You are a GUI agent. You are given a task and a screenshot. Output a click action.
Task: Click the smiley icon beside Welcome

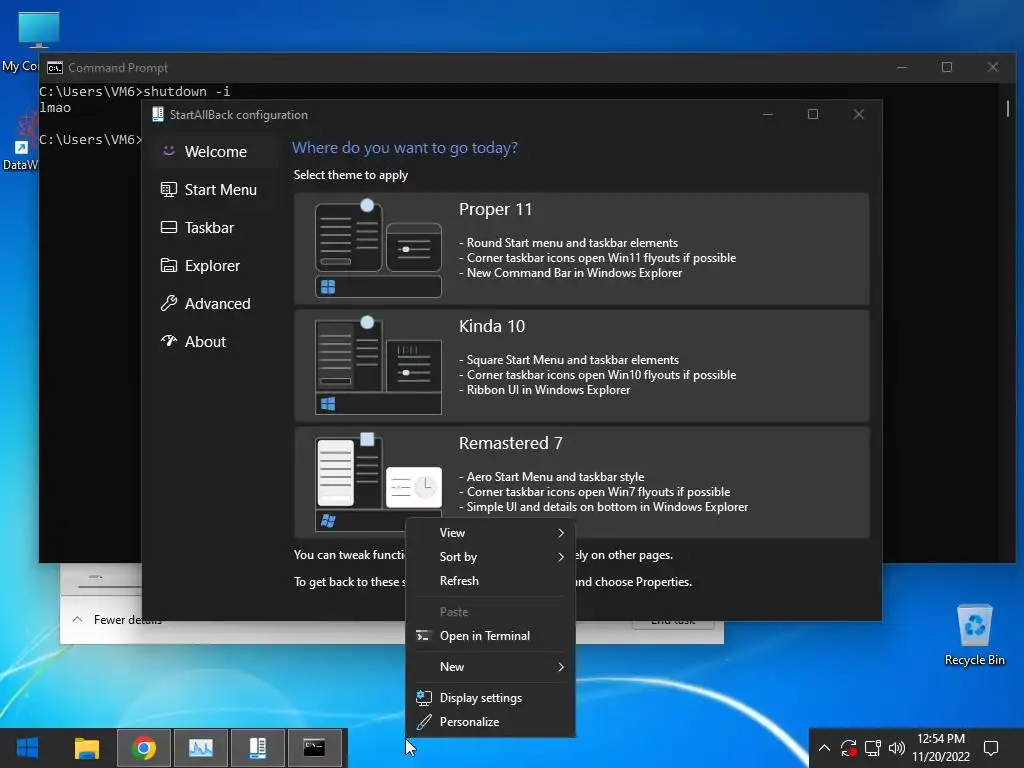click(168, 151)
